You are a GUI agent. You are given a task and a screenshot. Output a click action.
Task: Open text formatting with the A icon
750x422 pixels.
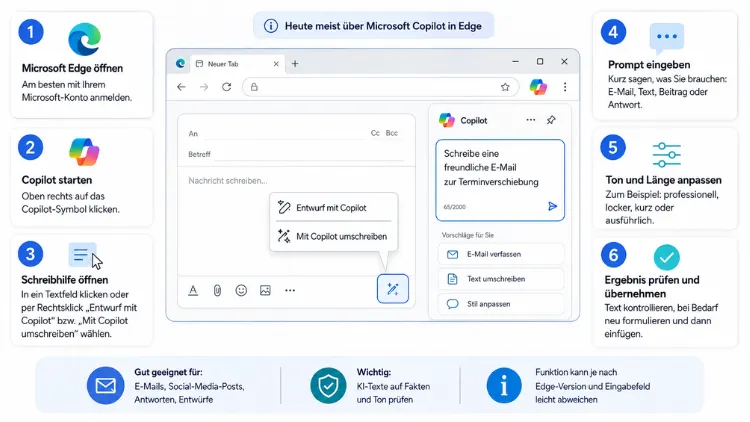click(193, 290)
